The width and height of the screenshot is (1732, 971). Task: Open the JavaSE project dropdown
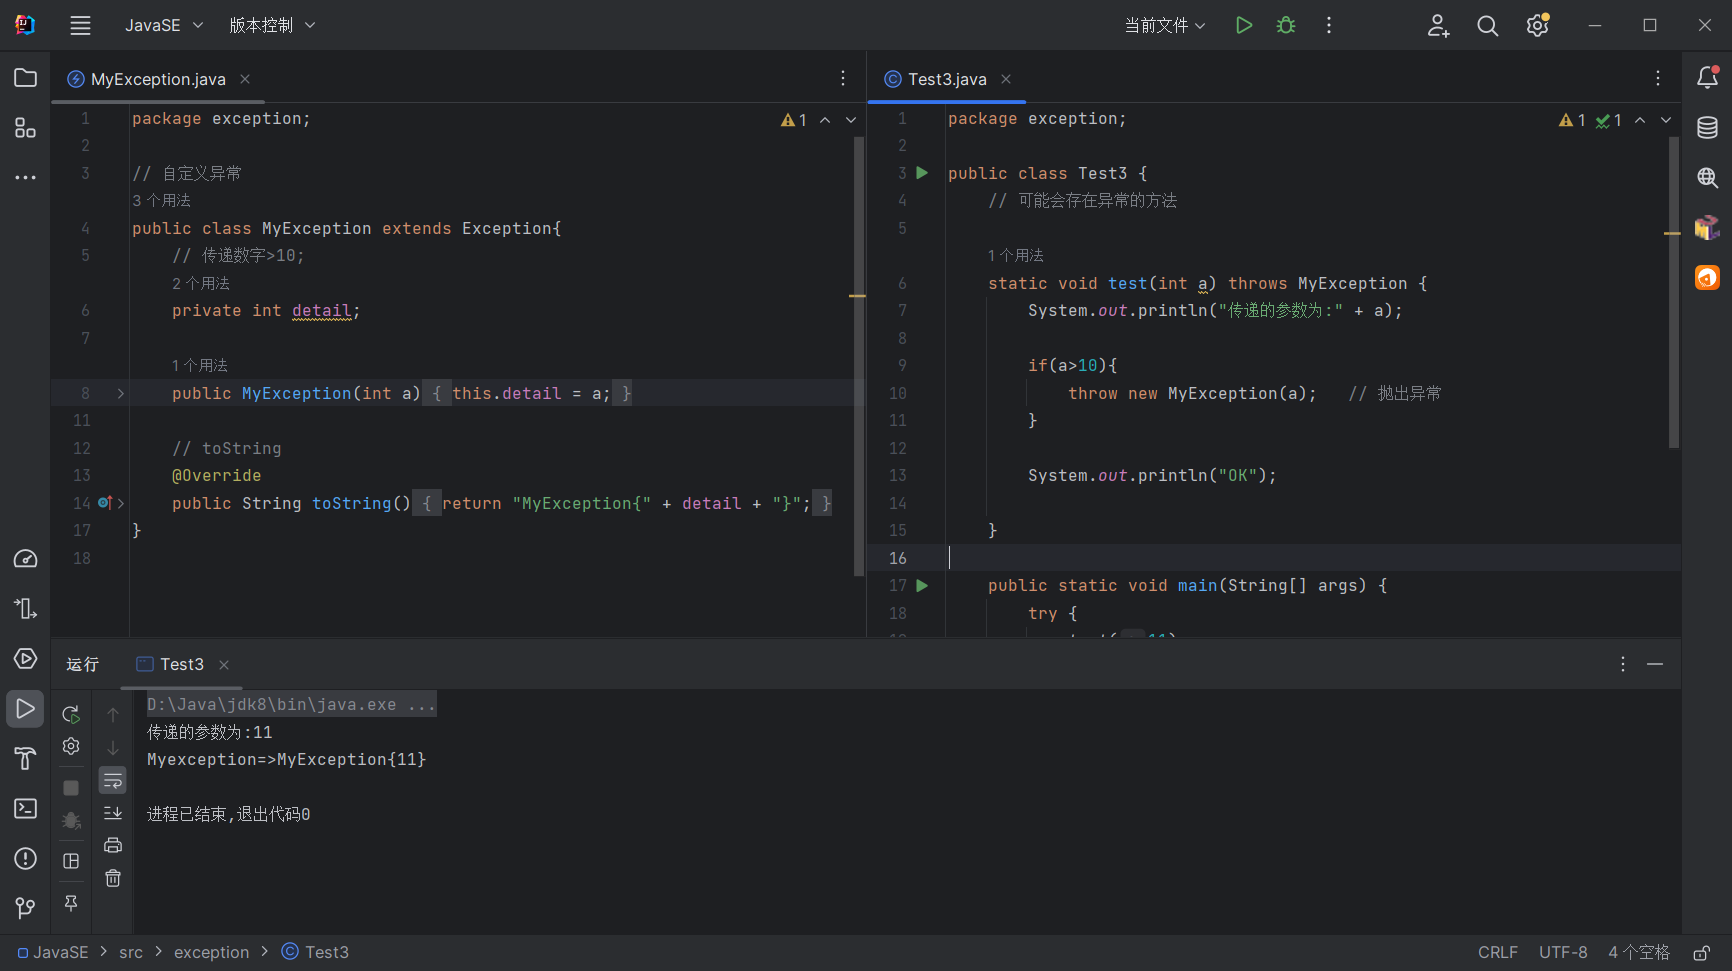pos(163,26)
